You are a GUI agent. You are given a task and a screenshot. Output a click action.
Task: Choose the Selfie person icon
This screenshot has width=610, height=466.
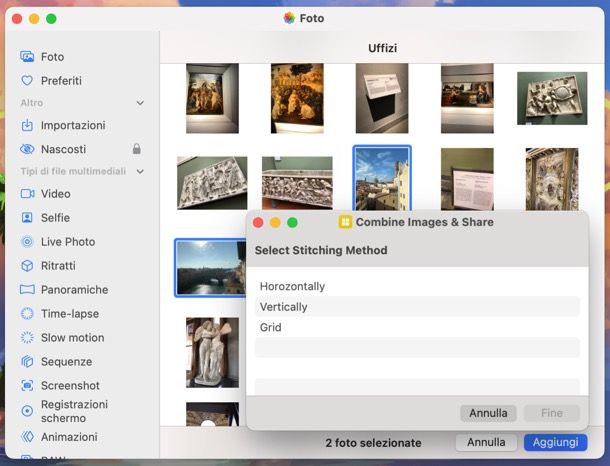27,217
